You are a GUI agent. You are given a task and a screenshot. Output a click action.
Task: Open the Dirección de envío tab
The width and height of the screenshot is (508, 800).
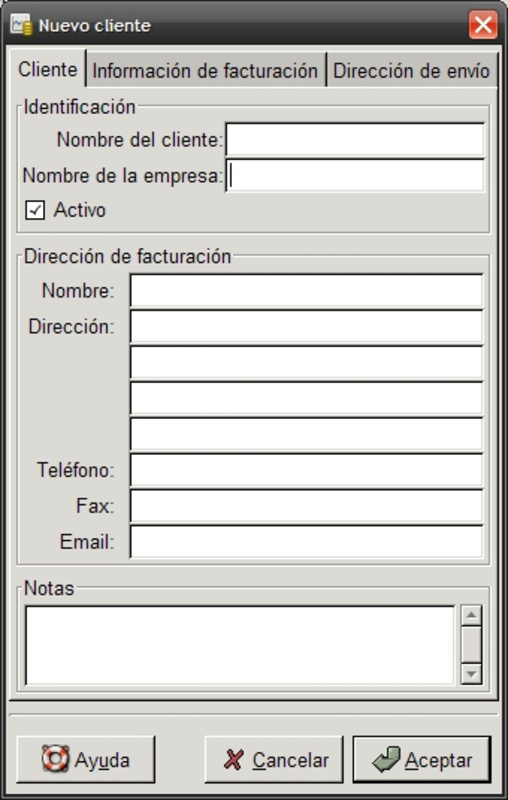[x=411, y=70]
